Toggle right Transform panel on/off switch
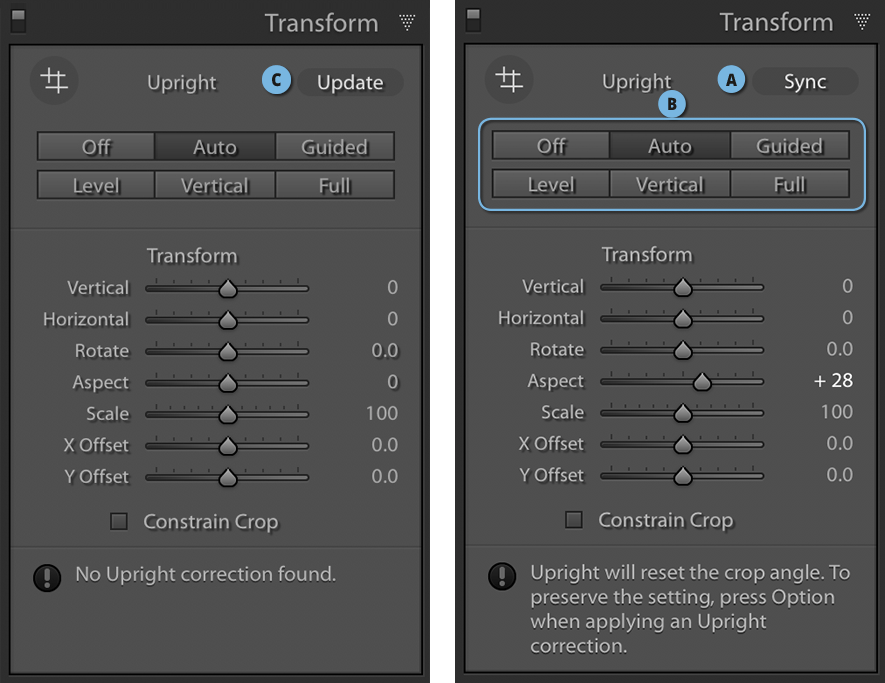Image resolution: width=885 pixels, height=683 pixels. (473, 20)
